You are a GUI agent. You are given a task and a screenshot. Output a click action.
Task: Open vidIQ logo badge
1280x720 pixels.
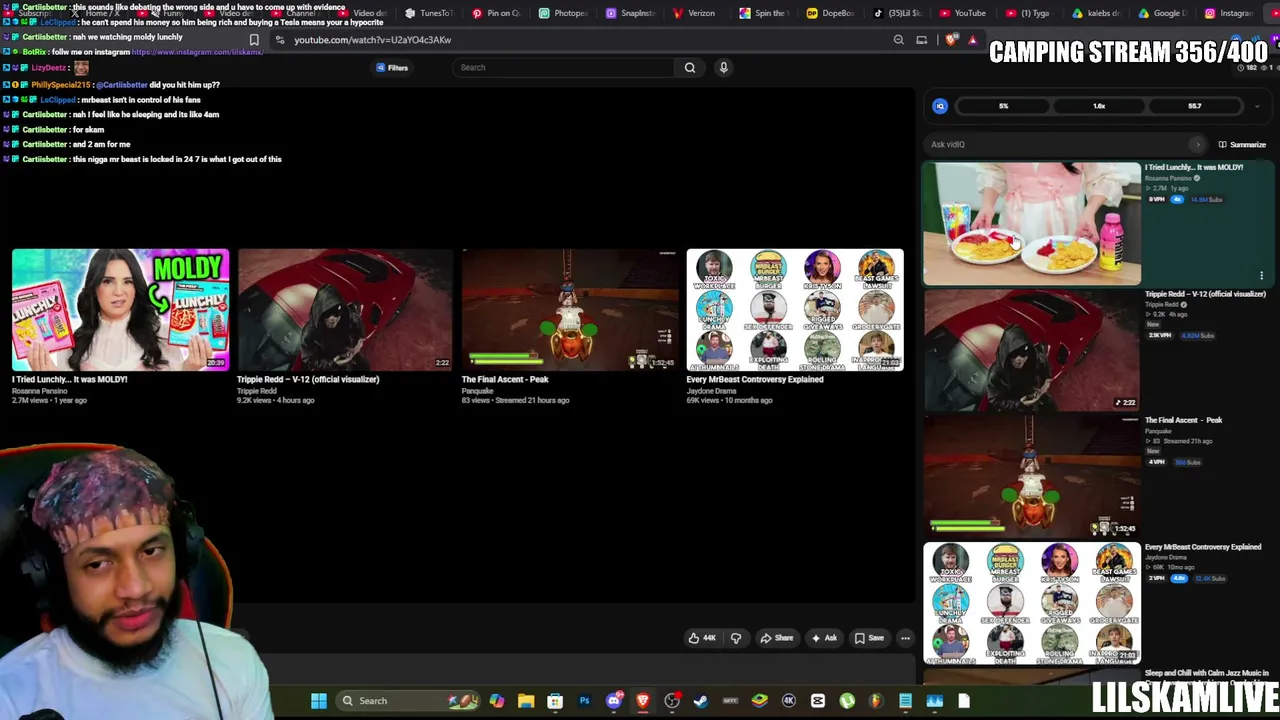coord(940,106)
